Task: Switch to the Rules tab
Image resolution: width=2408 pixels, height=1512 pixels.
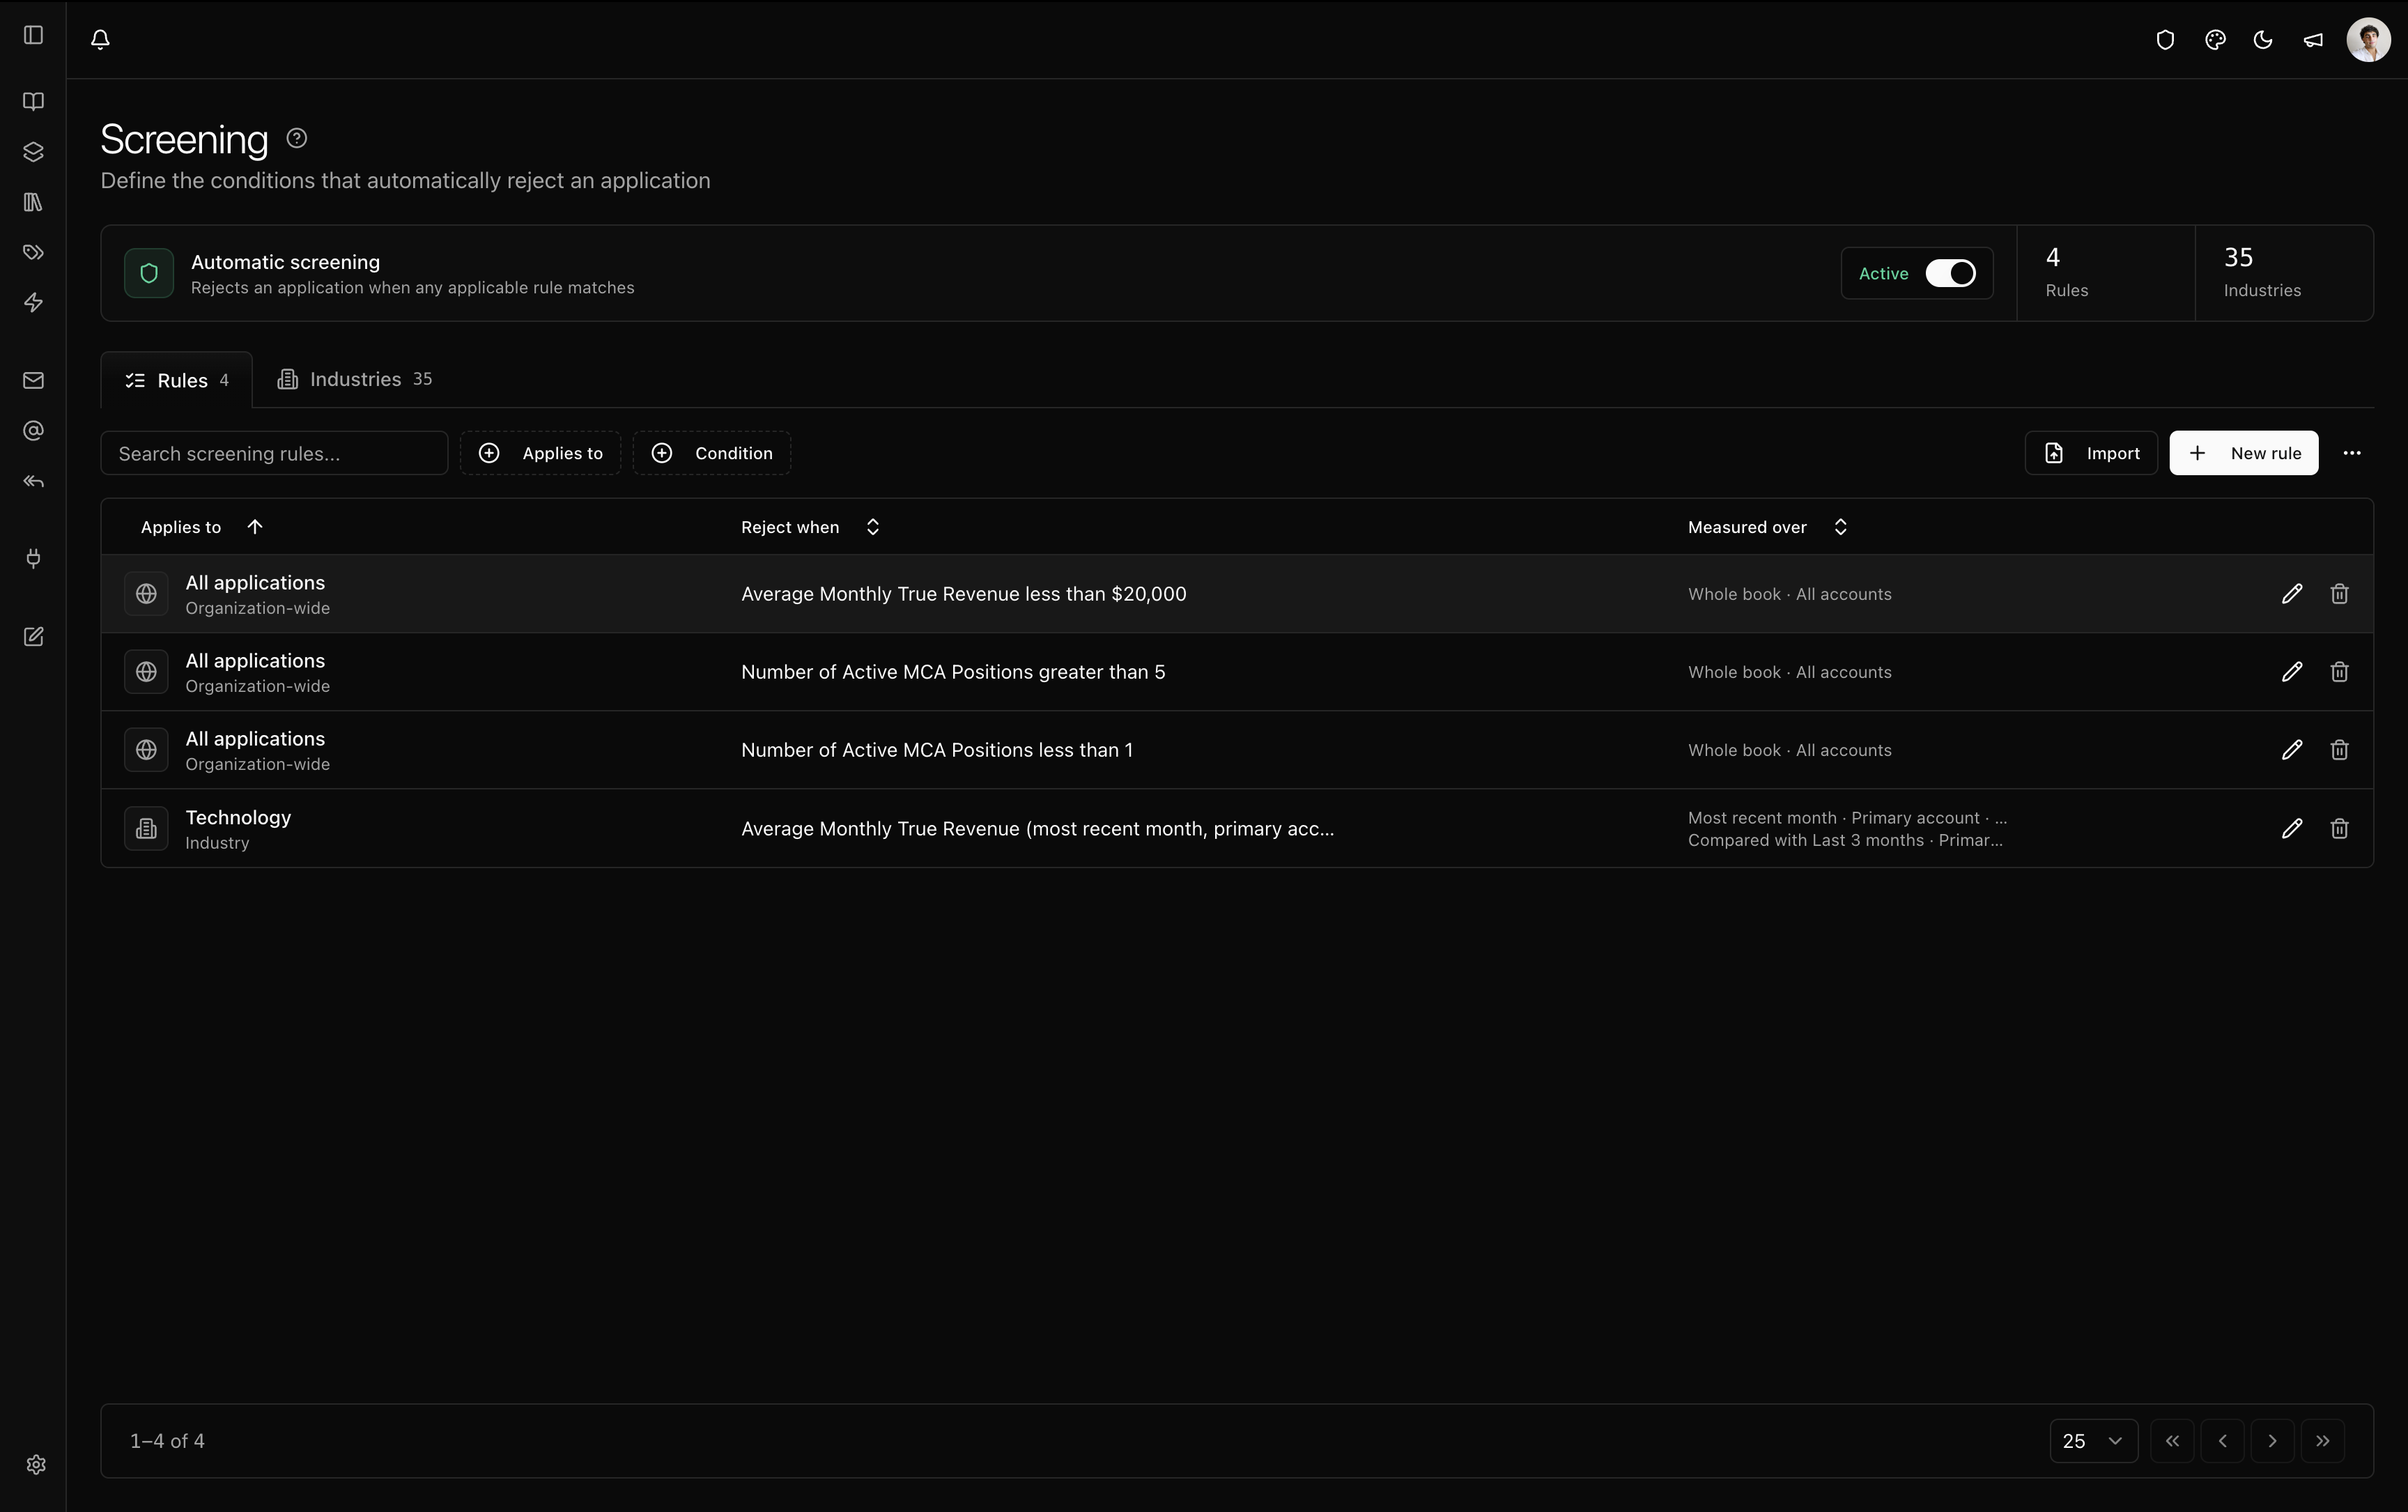Action: [176, 380]
